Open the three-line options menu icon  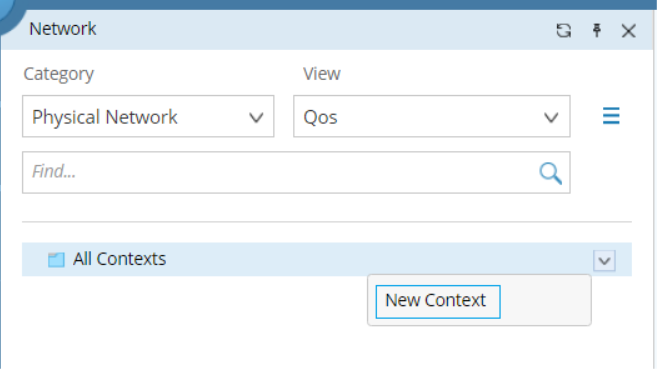pos(611,116)
